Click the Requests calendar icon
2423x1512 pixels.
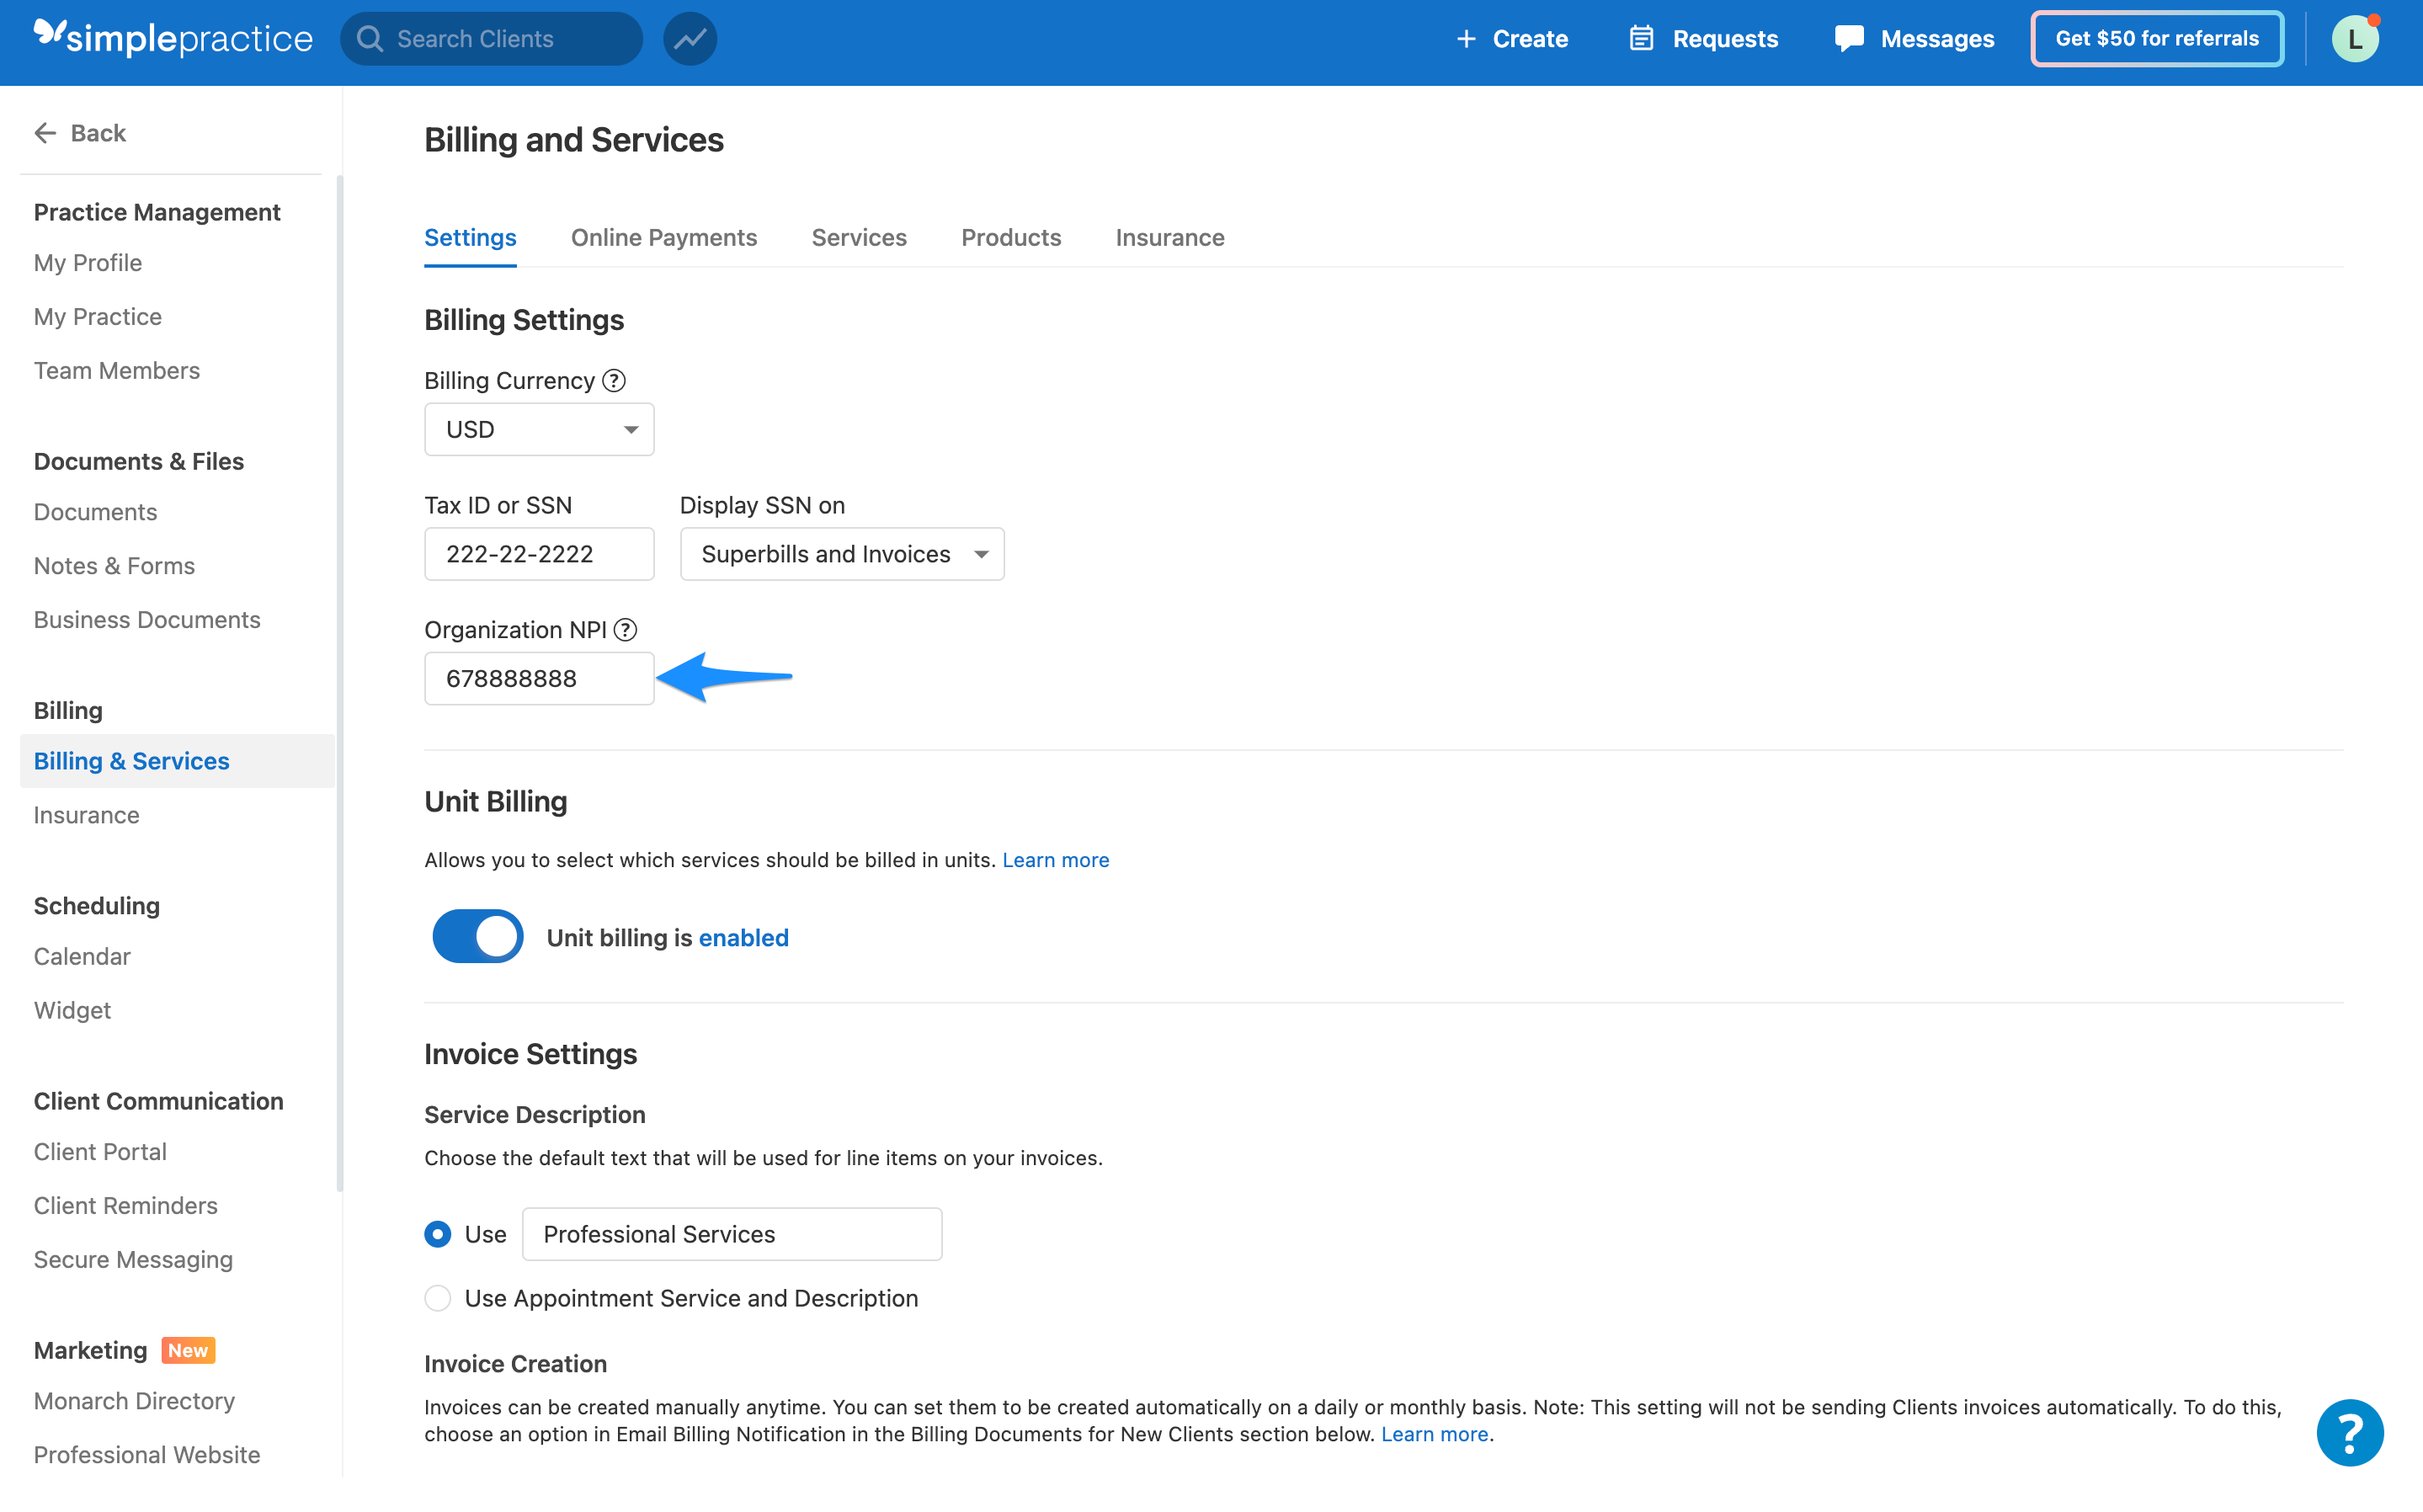pos(1641,38)
